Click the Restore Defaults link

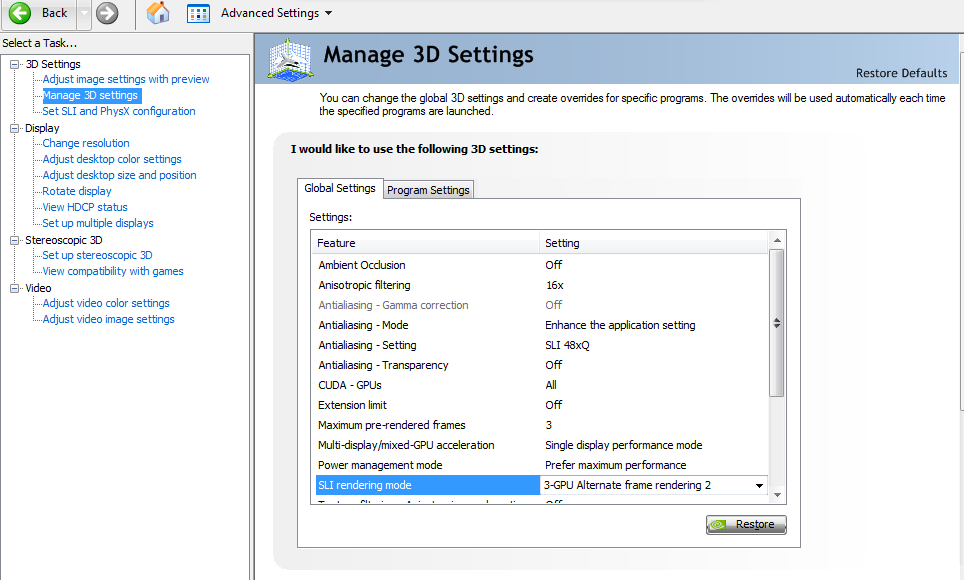tap(901, 73)
